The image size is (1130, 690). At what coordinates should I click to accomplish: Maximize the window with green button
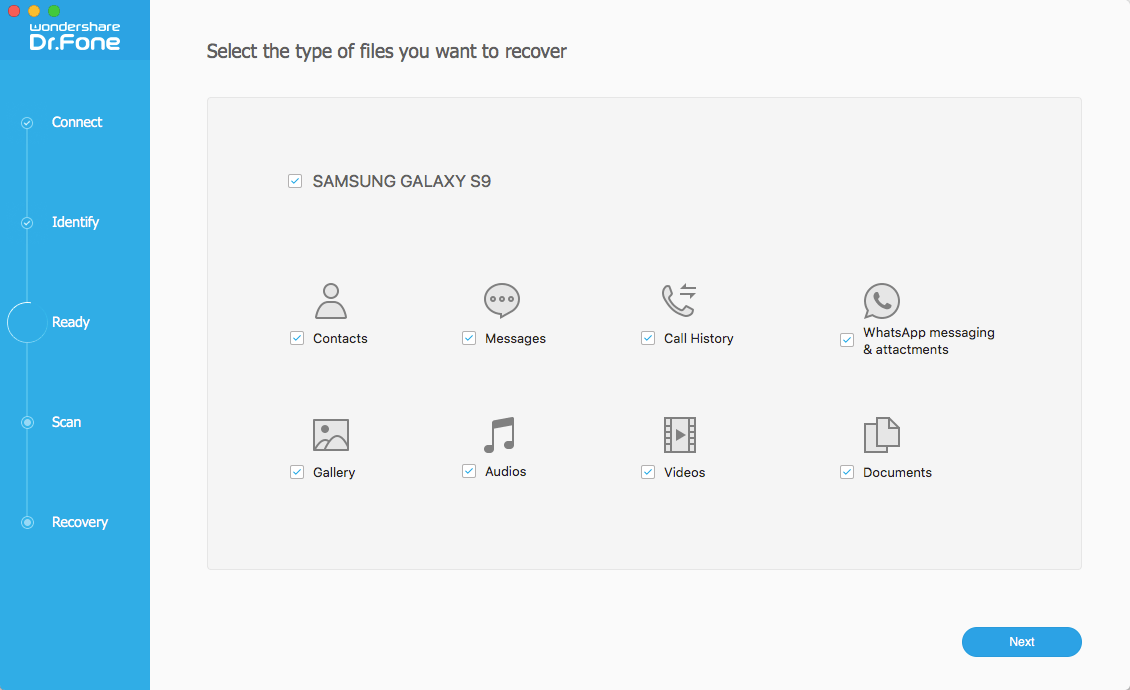point(54,11)
